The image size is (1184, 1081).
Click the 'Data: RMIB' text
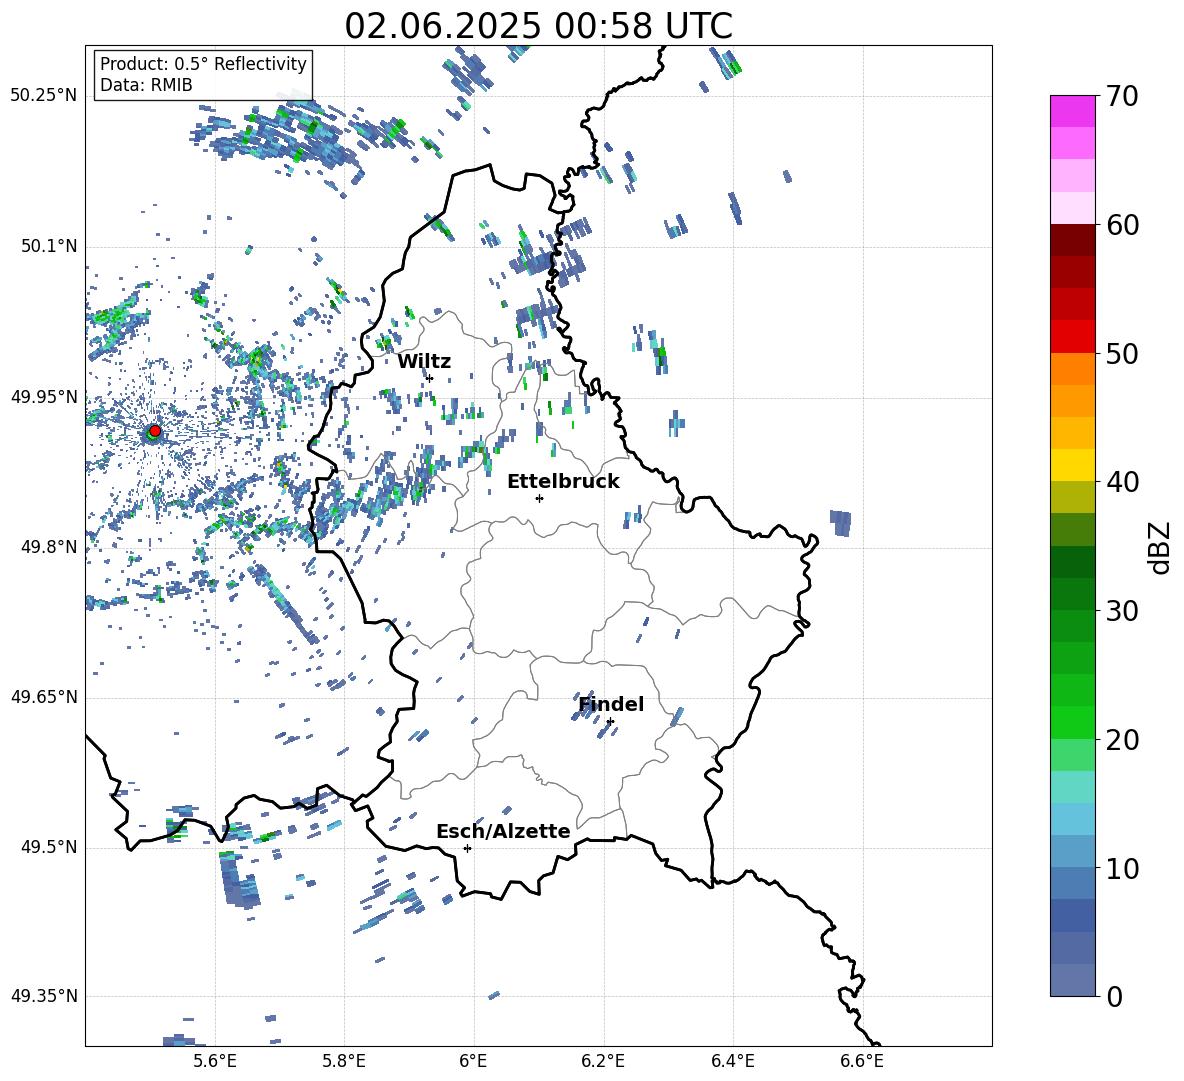(146, 85)
